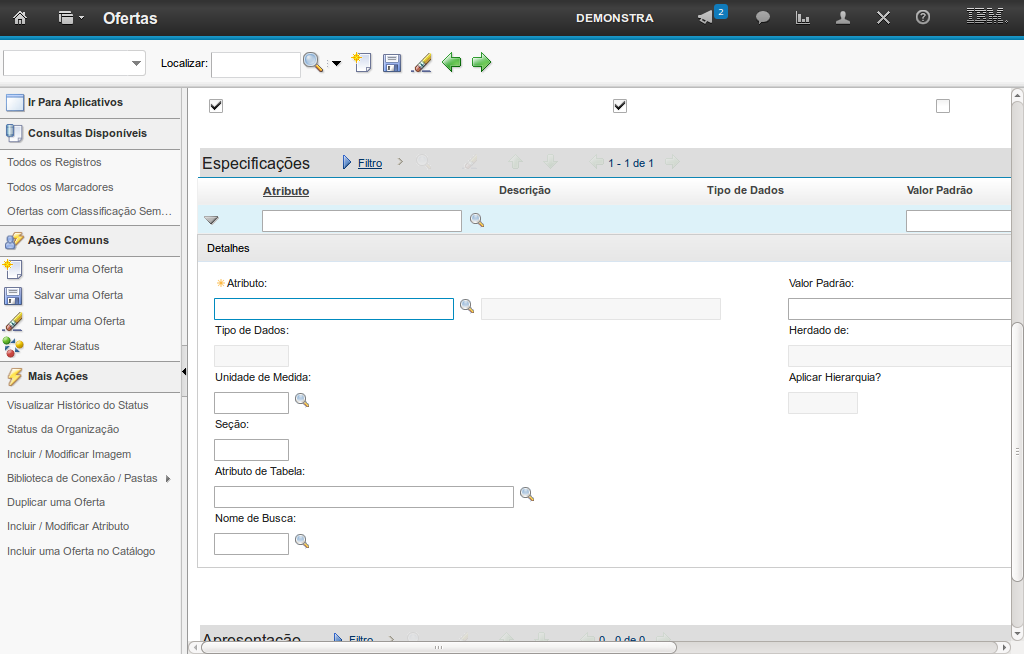Click the Filtro link in Especificações
The width and height of the screenshot is (1024, 655).
370,163
